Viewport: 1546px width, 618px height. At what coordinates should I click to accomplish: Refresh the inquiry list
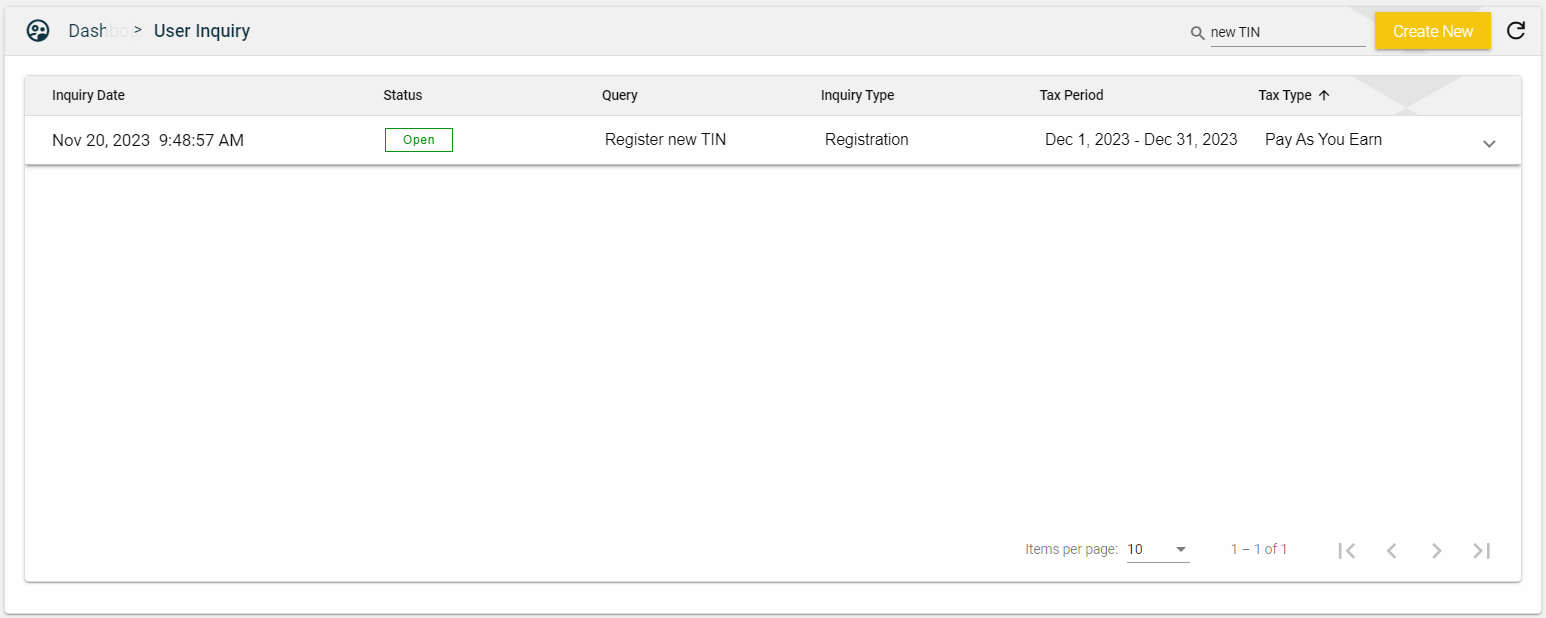[1516, 31]
